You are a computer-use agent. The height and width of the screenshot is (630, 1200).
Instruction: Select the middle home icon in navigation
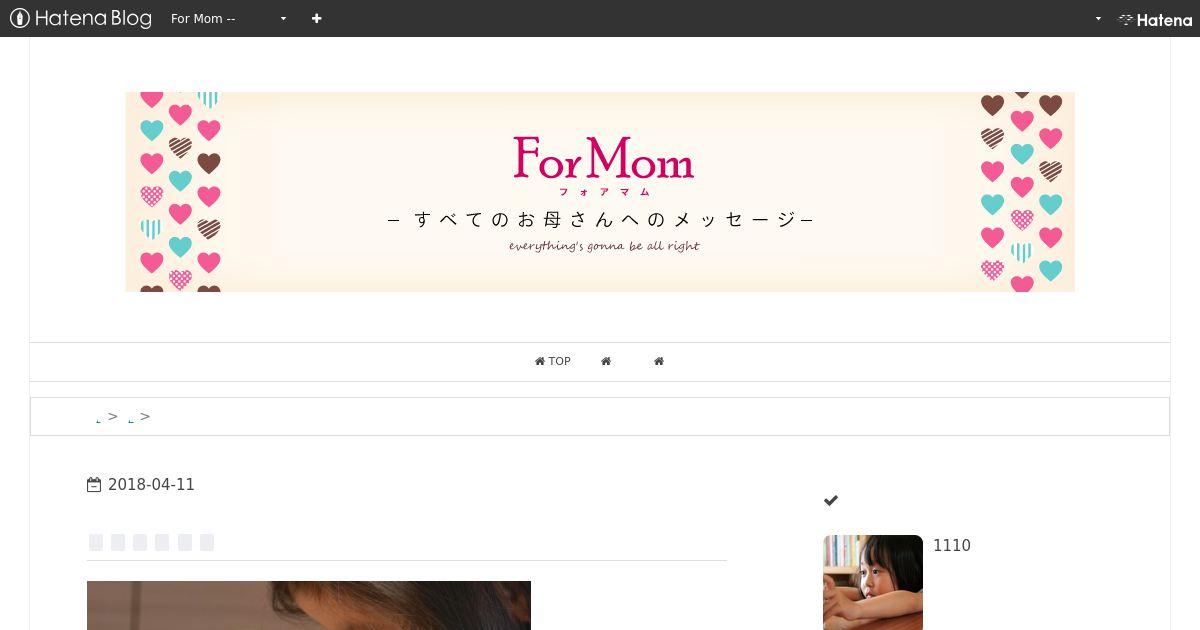[x=606, y=361]
